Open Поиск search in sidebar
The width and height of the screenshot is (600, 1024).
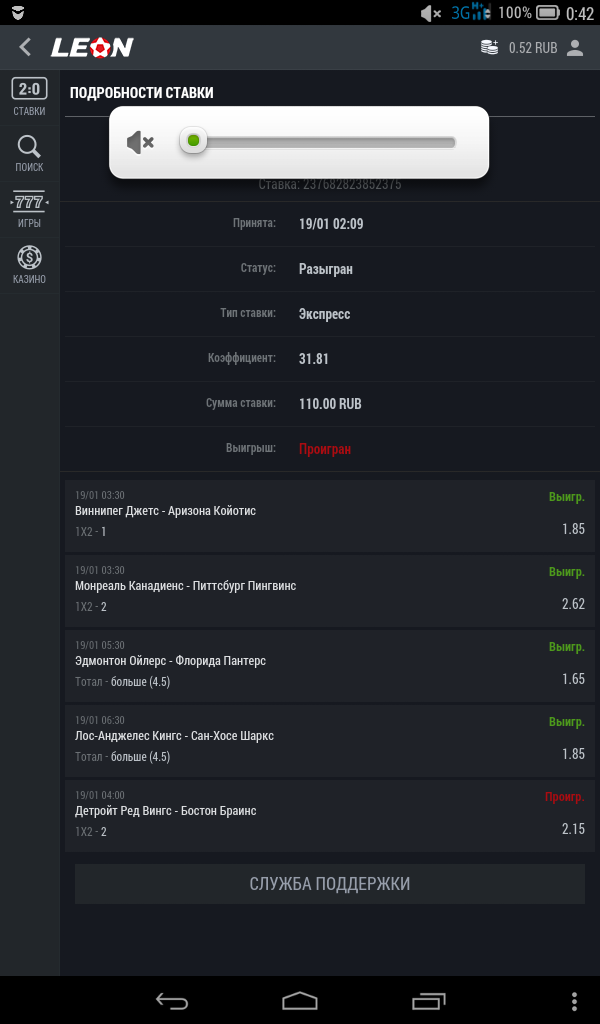click(29, 153)
